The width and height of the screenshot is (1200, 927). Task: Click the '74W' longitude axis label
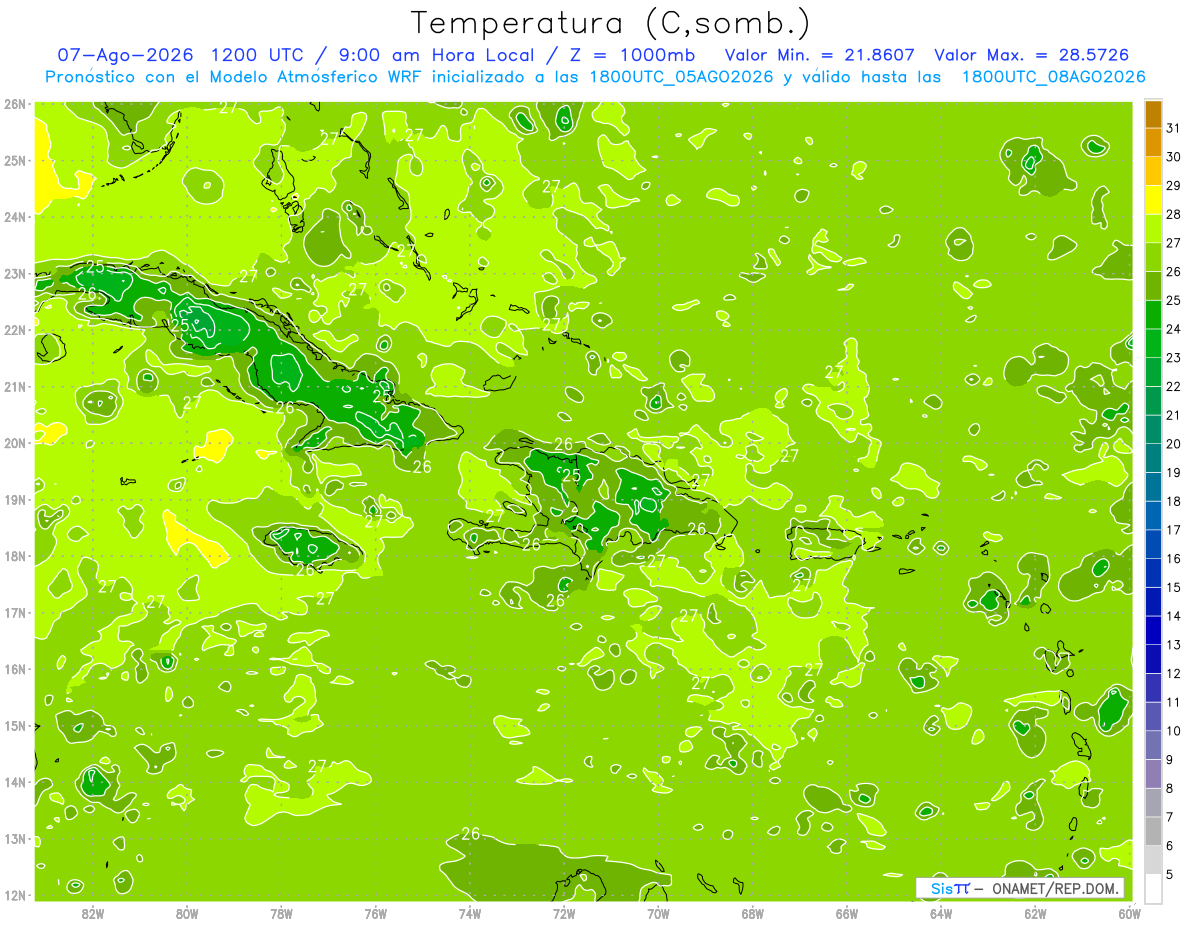(470, 914)
